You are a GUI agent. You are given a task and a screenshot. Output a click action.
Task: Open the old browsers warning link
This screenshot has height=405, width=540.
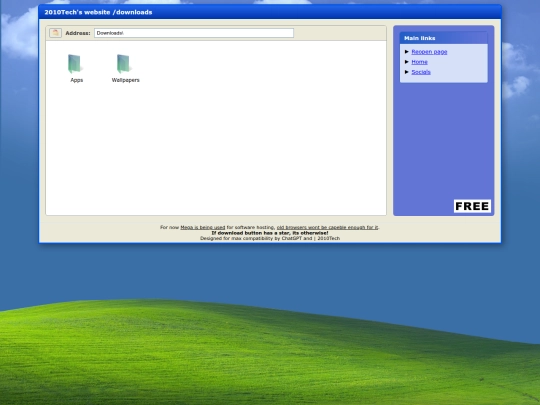point(327,227)
